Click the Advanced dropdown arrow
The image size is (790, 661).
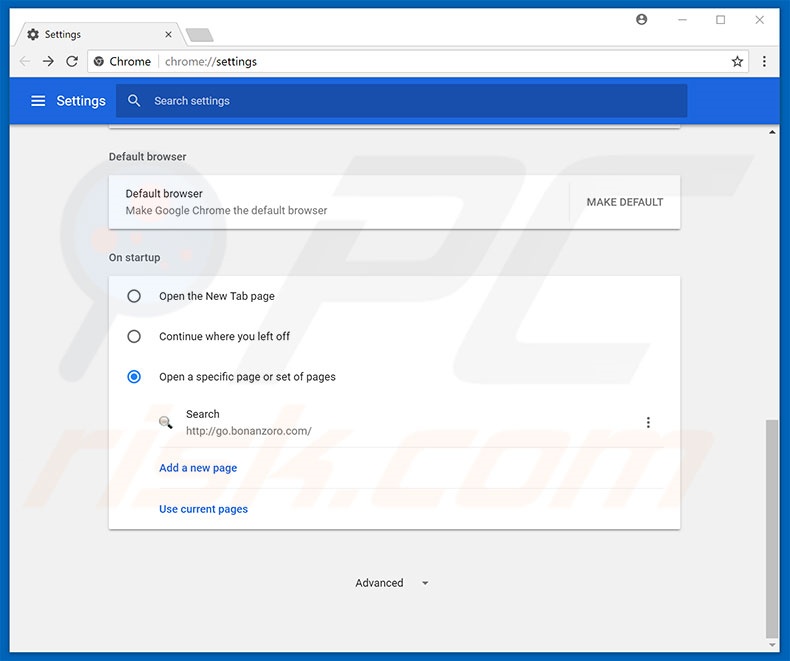(x=425, y=583)
